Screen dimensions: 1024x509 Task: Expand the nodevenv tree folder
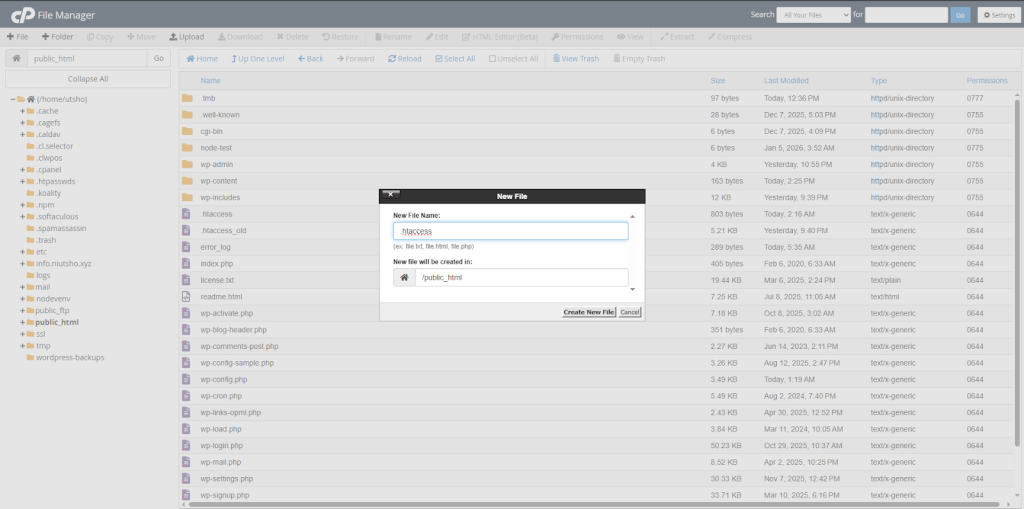coord(22,299)
